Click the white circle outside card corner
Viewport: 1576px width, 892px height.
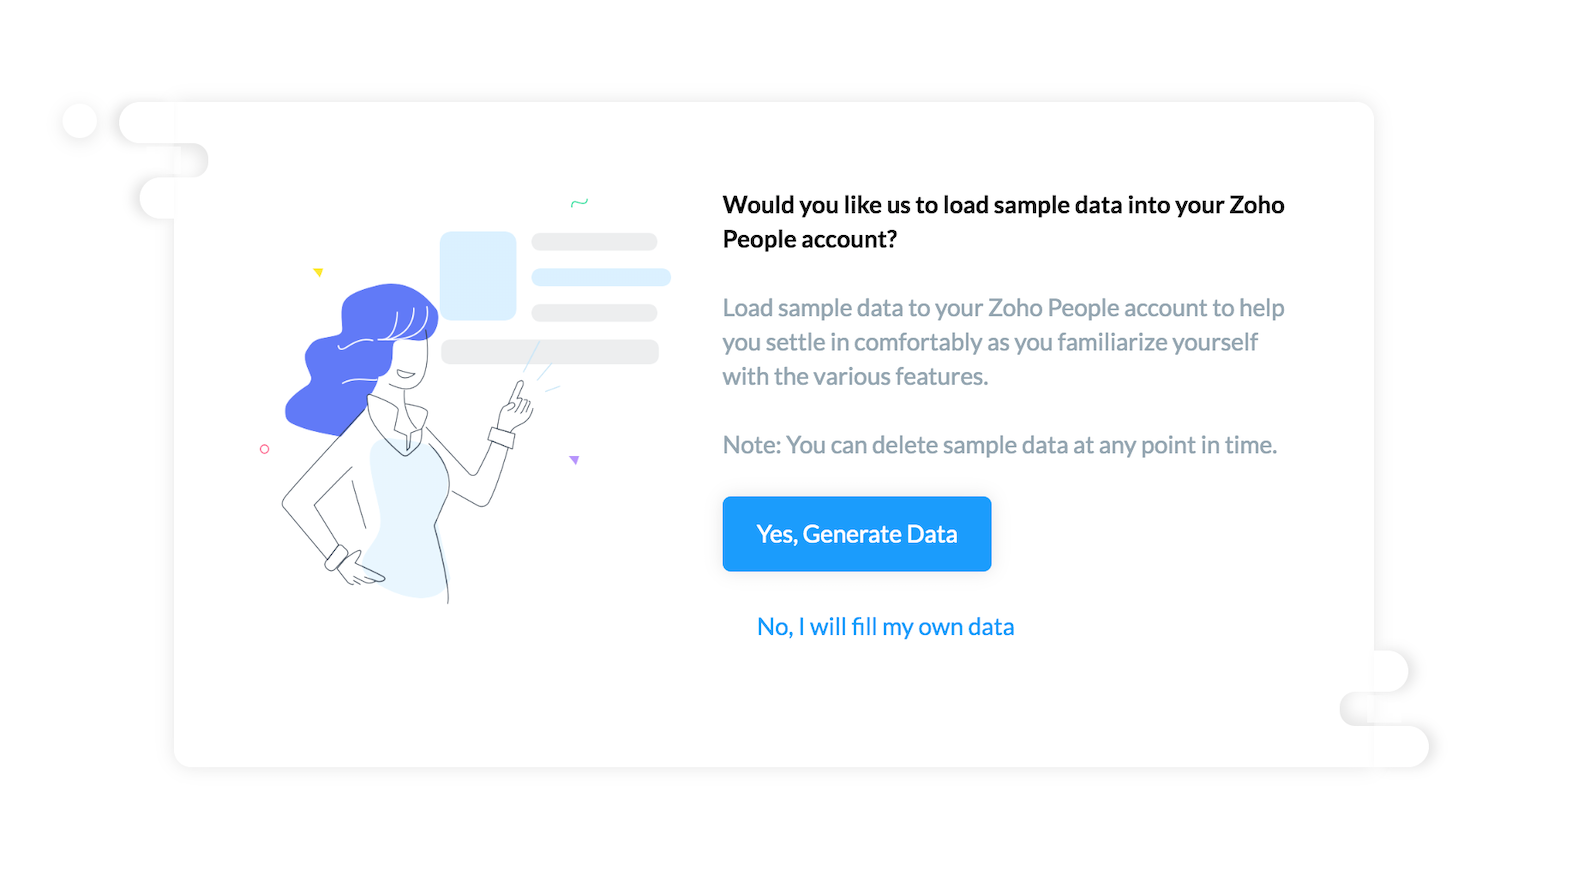80,121
